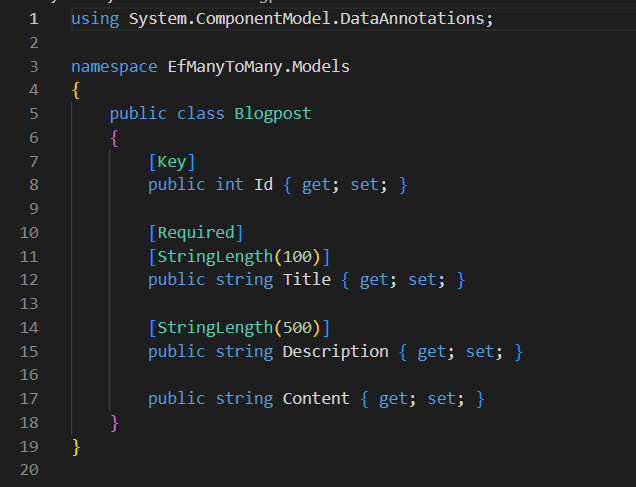
Task: Click 'int' type keyword on line 8
Action: (229, 185)
